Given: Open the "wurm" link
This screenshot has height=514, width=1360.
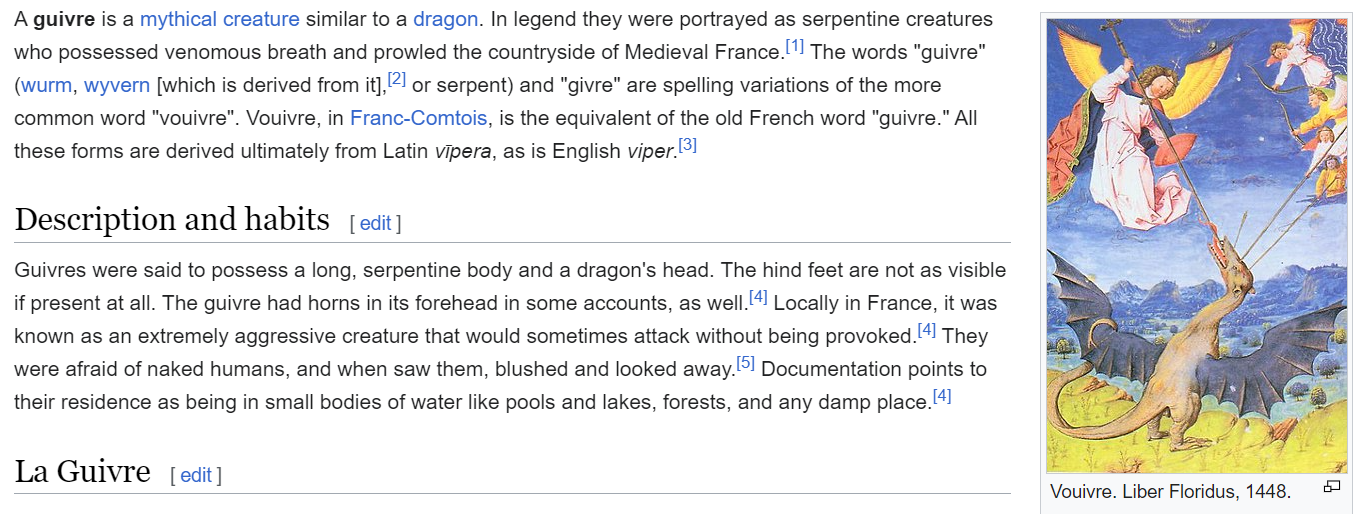Looking at the screenshot, I should click(46, 85).
